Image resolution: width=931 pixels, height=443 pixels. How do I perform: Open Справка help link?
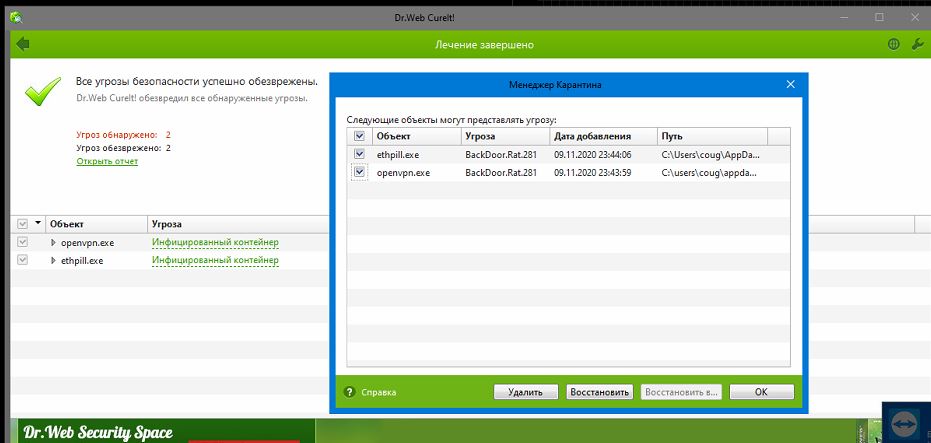coord(378,393)
